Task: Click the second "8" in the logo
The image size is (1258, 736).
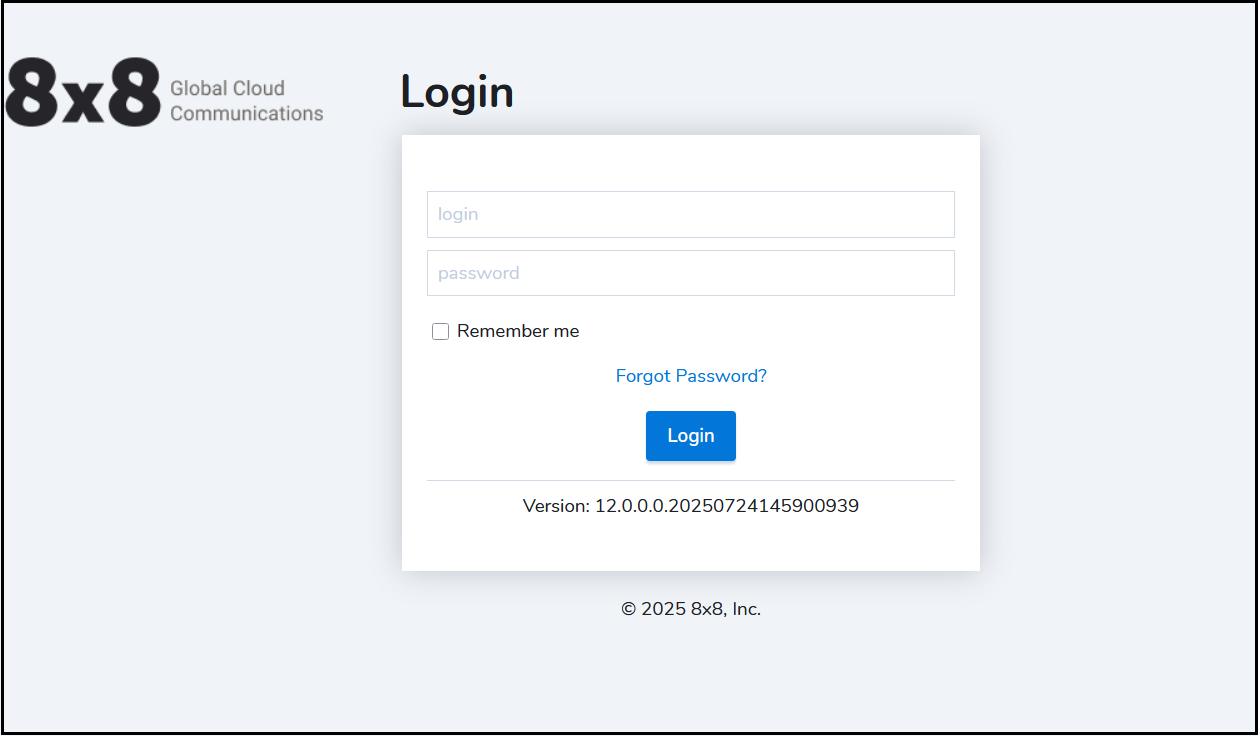Action: pos(134,93)
